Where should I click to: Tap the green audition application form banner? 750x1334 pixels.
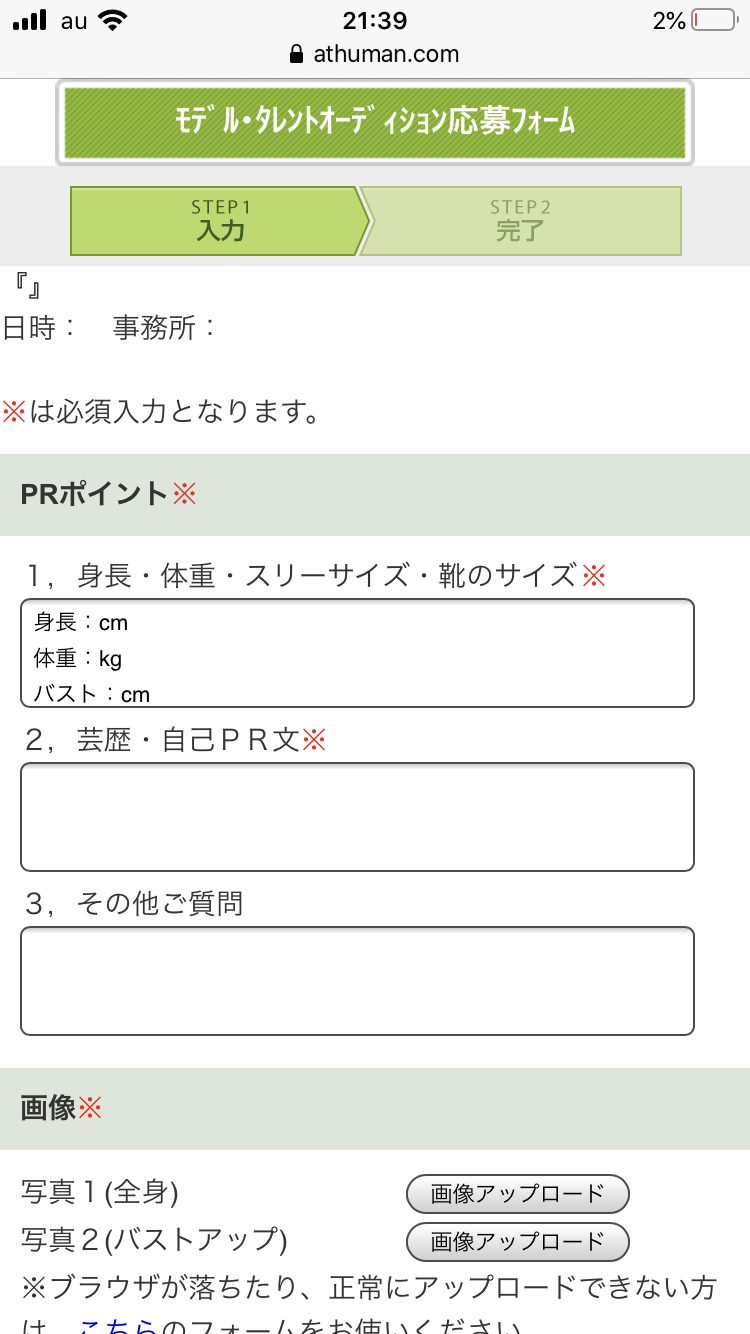(x=375, y=122)
